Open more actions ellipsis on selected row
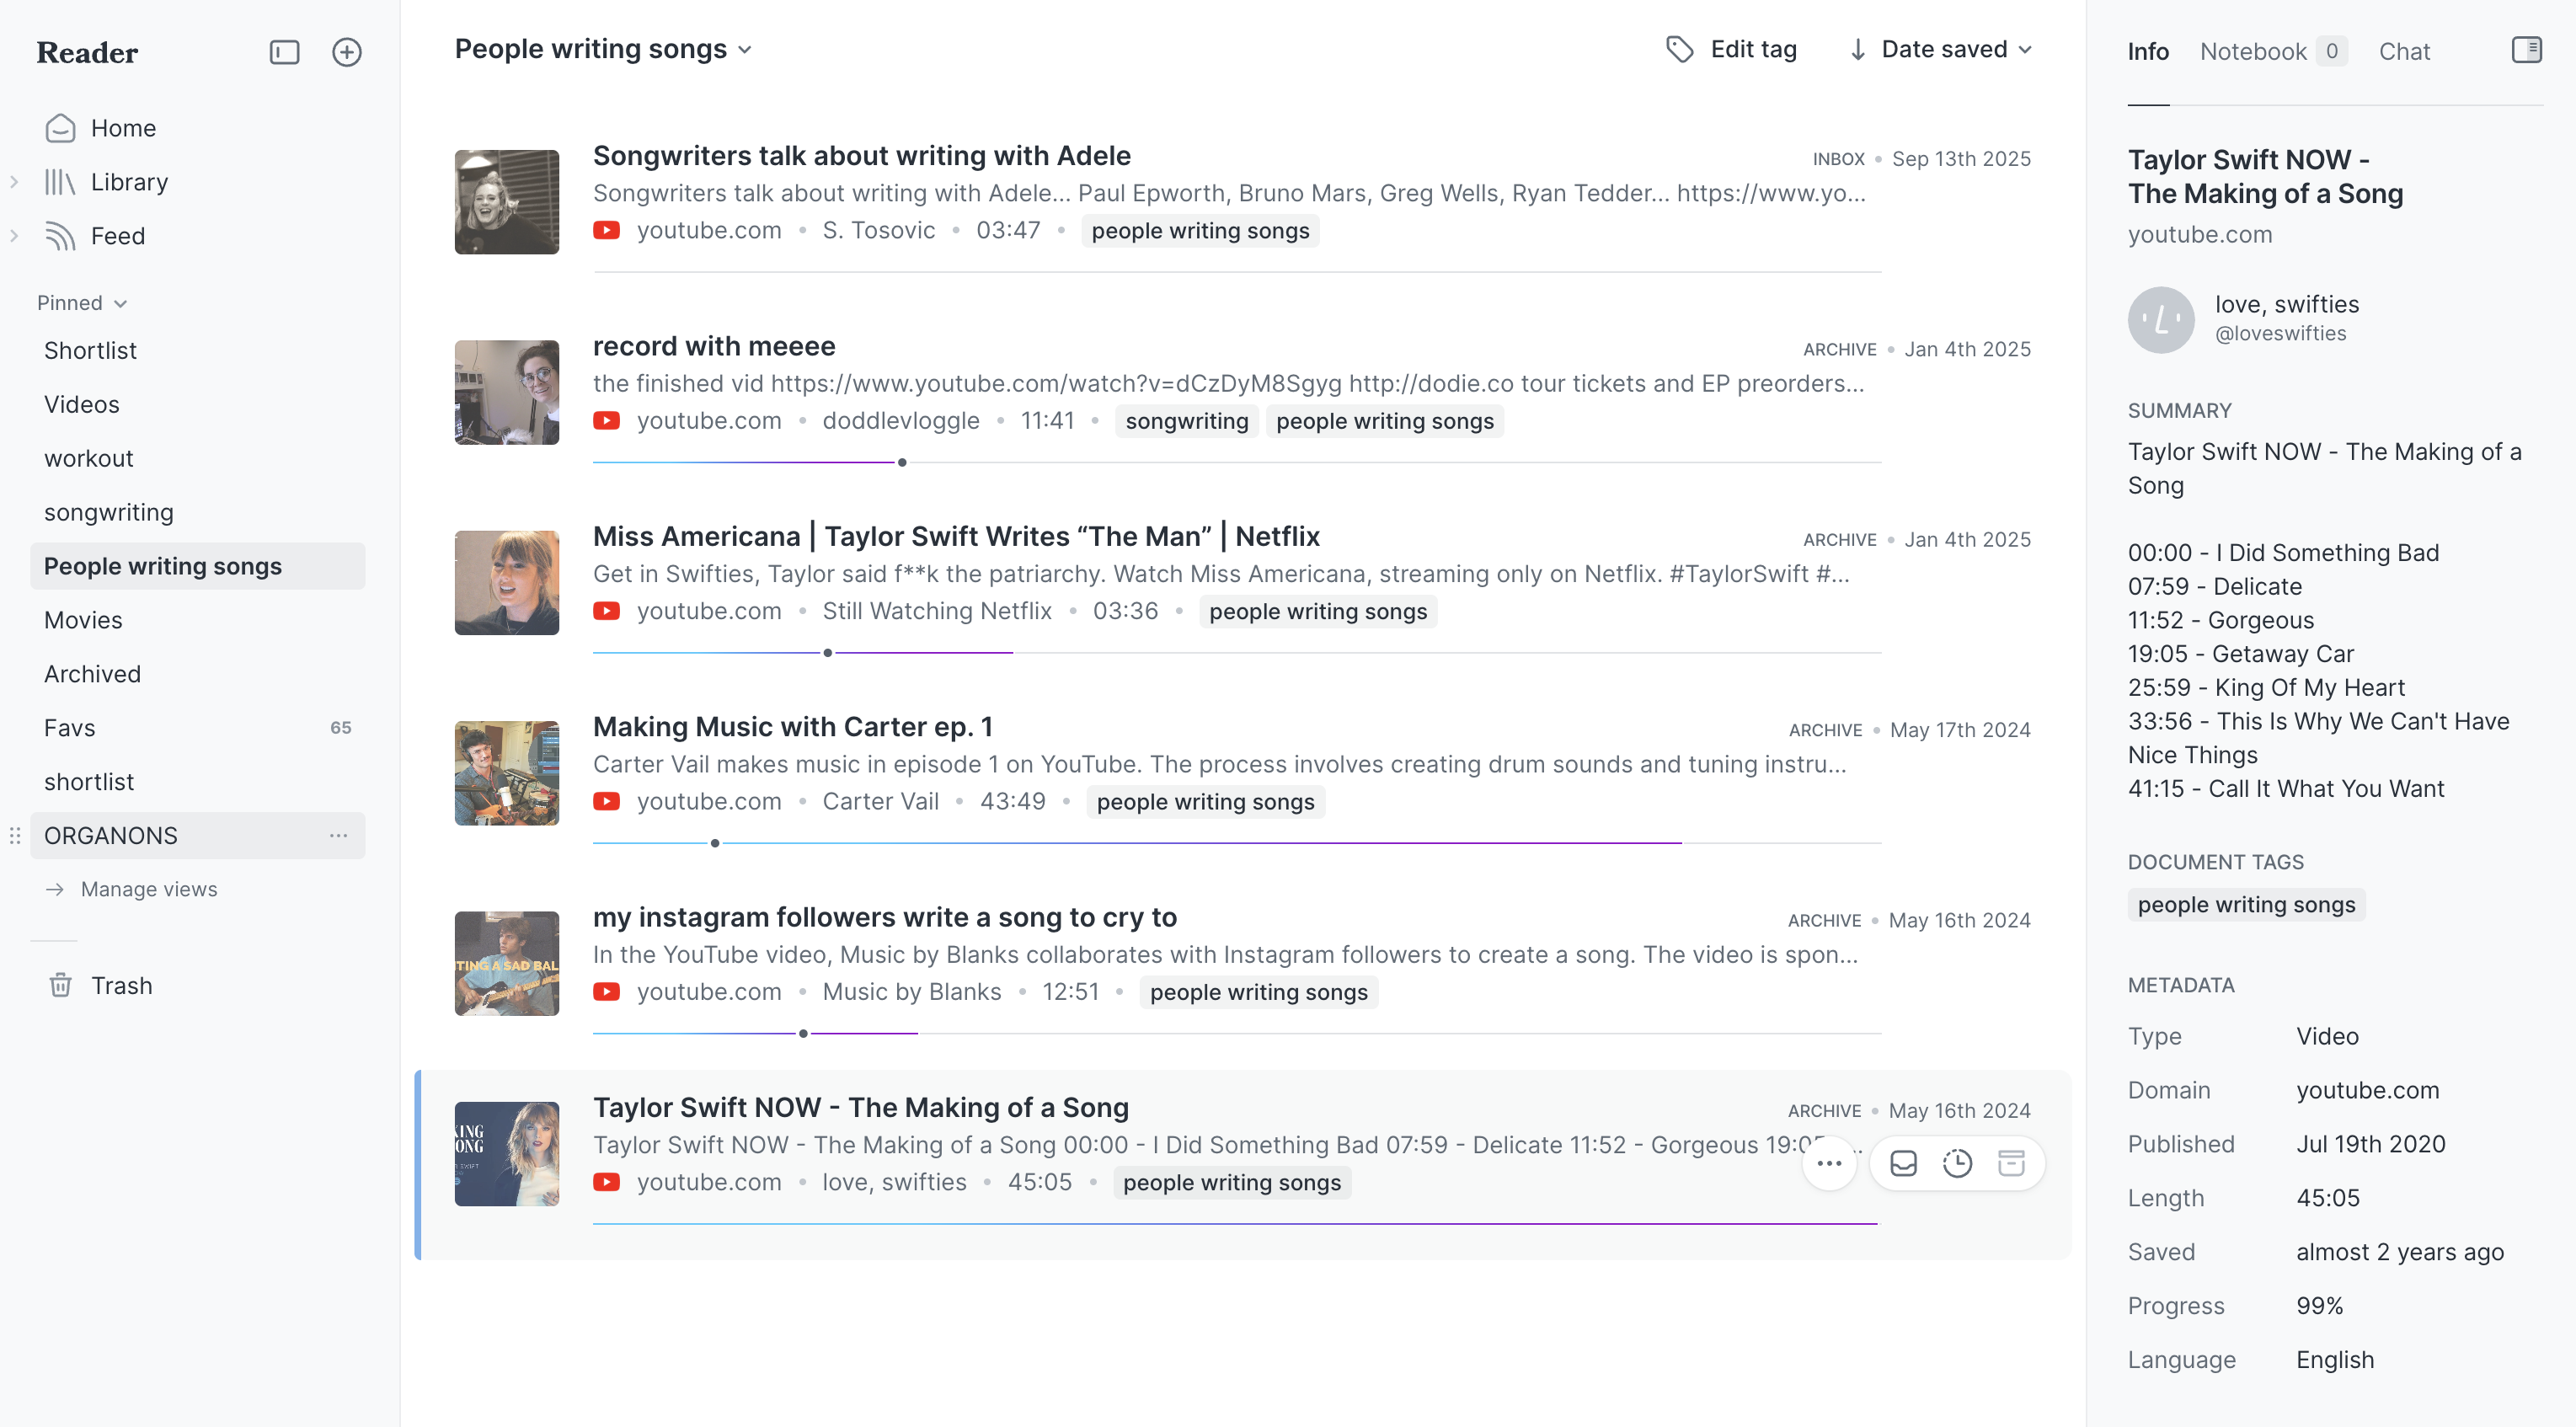Viewport: 2576px width, 1427px height. [x=1829, y=1163]
